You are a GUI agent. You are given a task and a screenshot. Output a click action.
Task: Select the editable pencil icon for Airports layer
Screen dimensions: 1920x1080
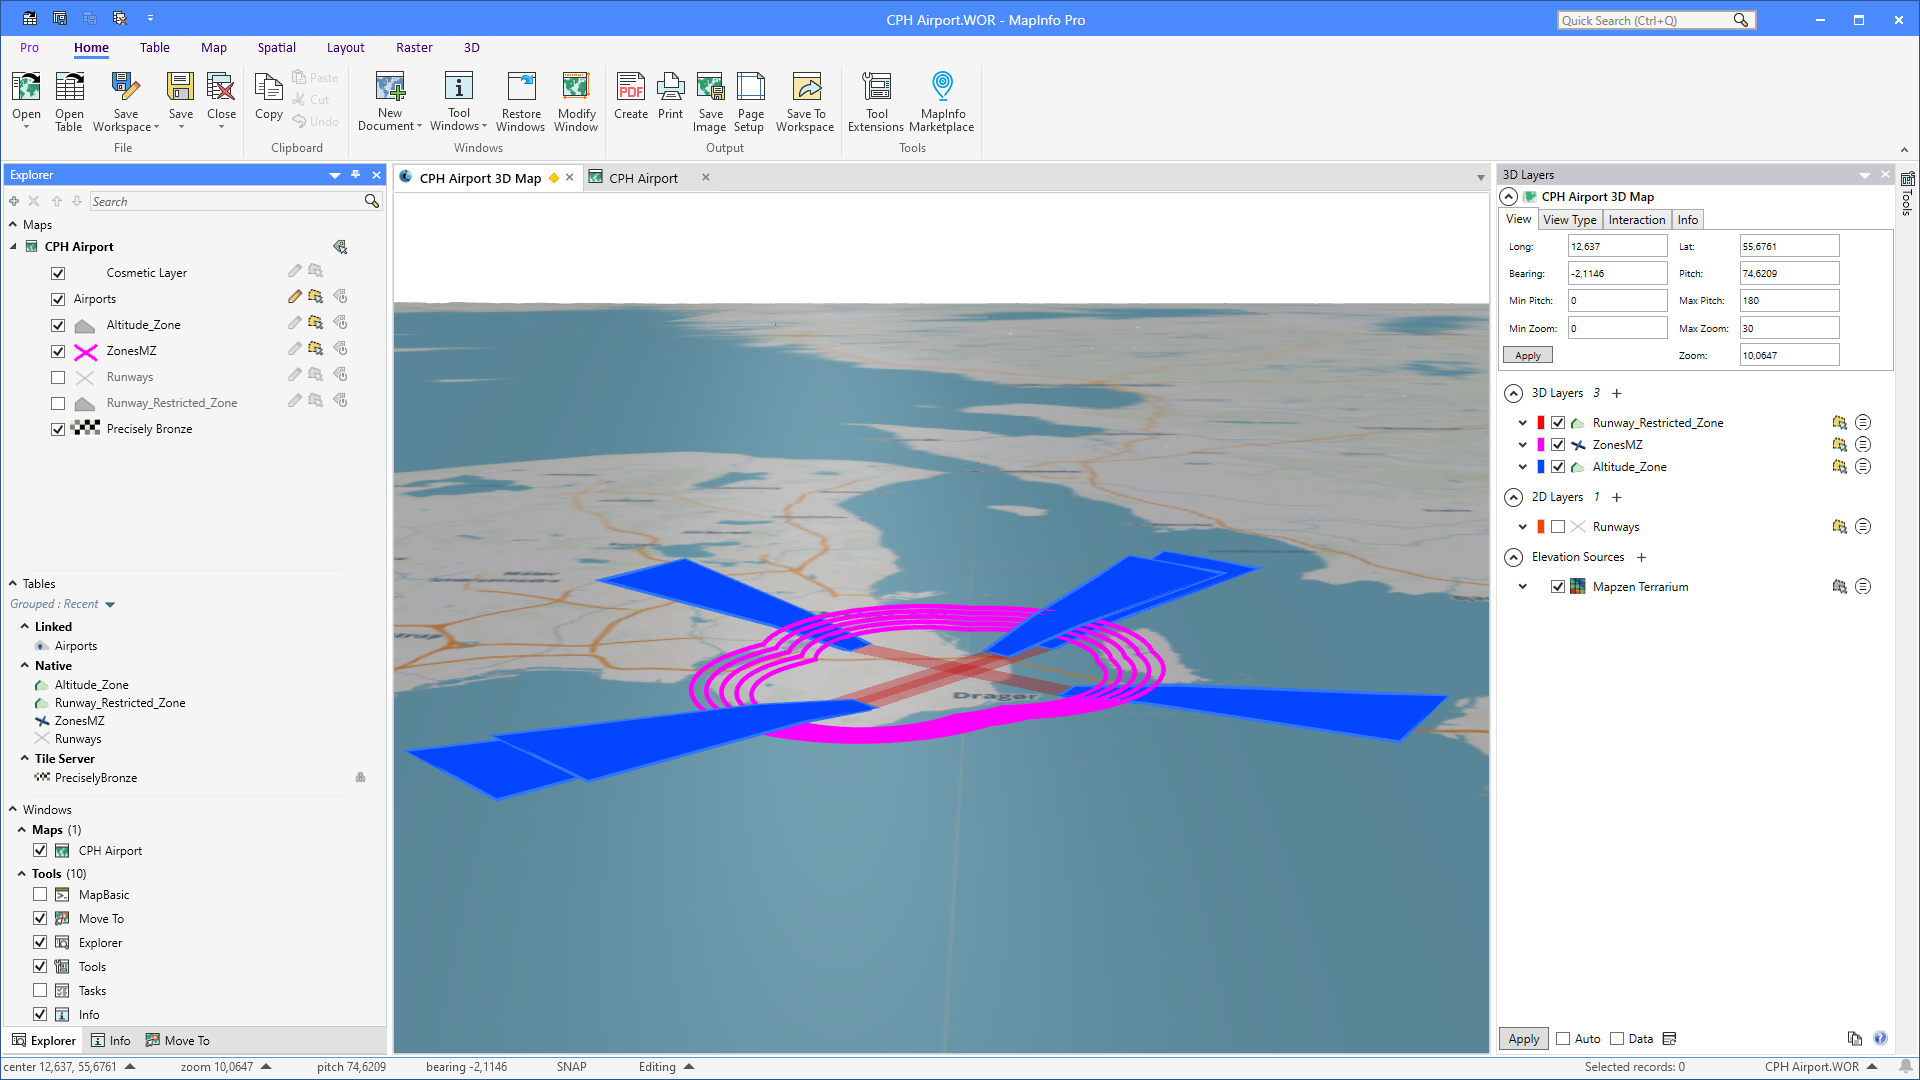[x=294, y=297]
